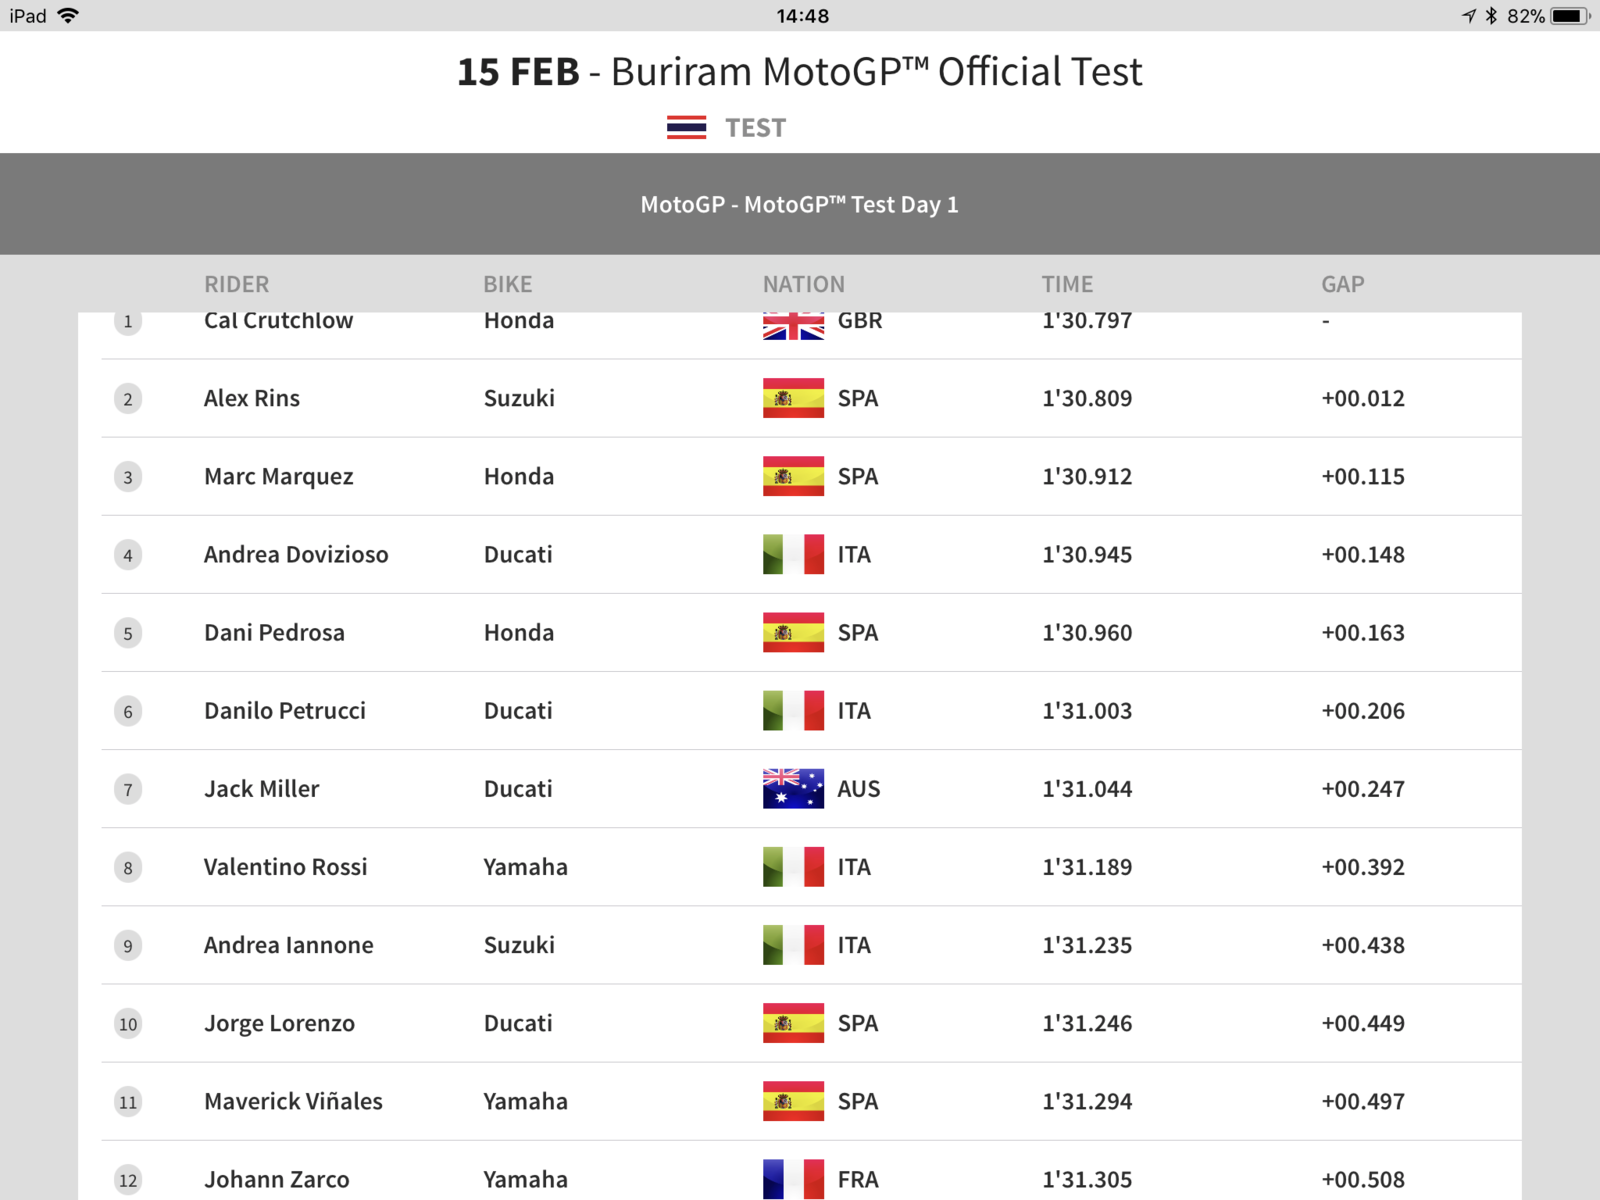Tap the Australian flag next to AUS
Image resolution: width=1600 pixels, height=1200 pixels.
point(793,789)
